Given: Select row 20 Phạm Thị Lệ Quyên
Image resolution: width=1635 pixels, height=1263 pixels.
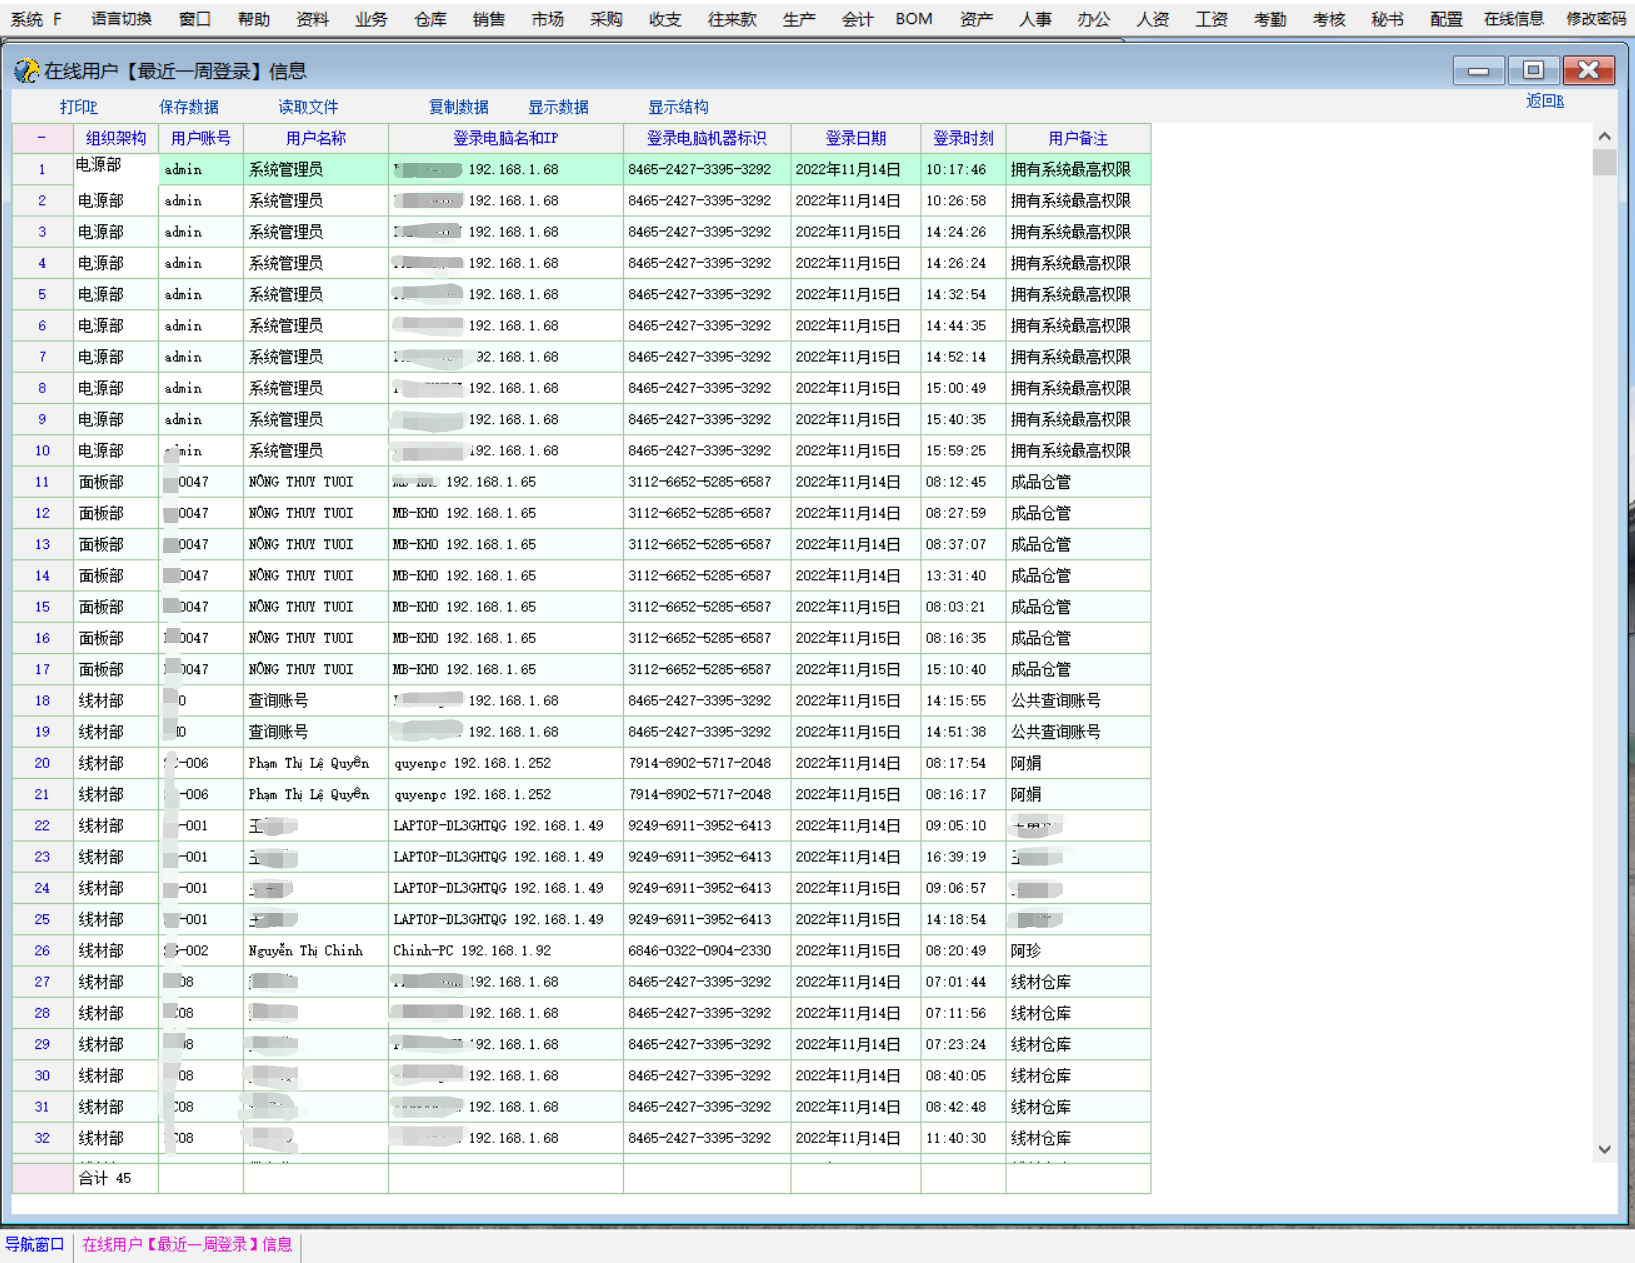Looking at the screenshot, I should [308, 763].
